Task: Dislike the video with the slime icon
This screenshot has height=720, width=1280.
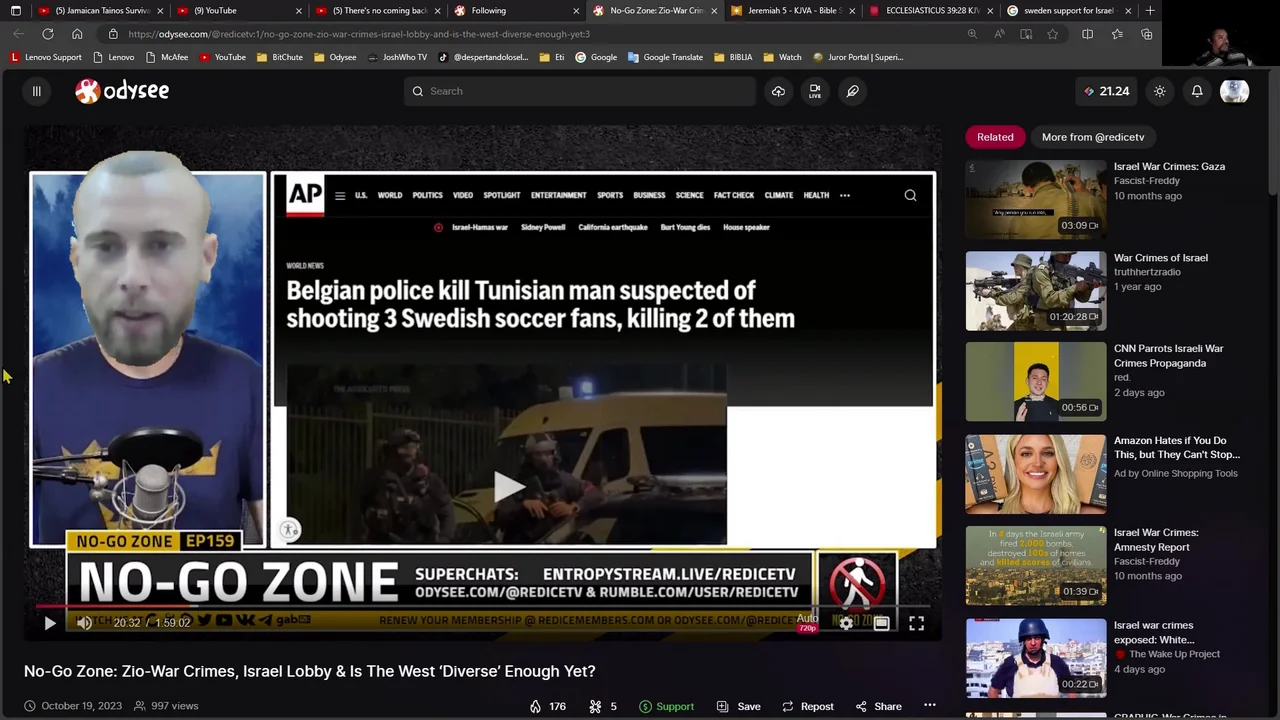Action: pyautogui.click(x=602, y=706)
